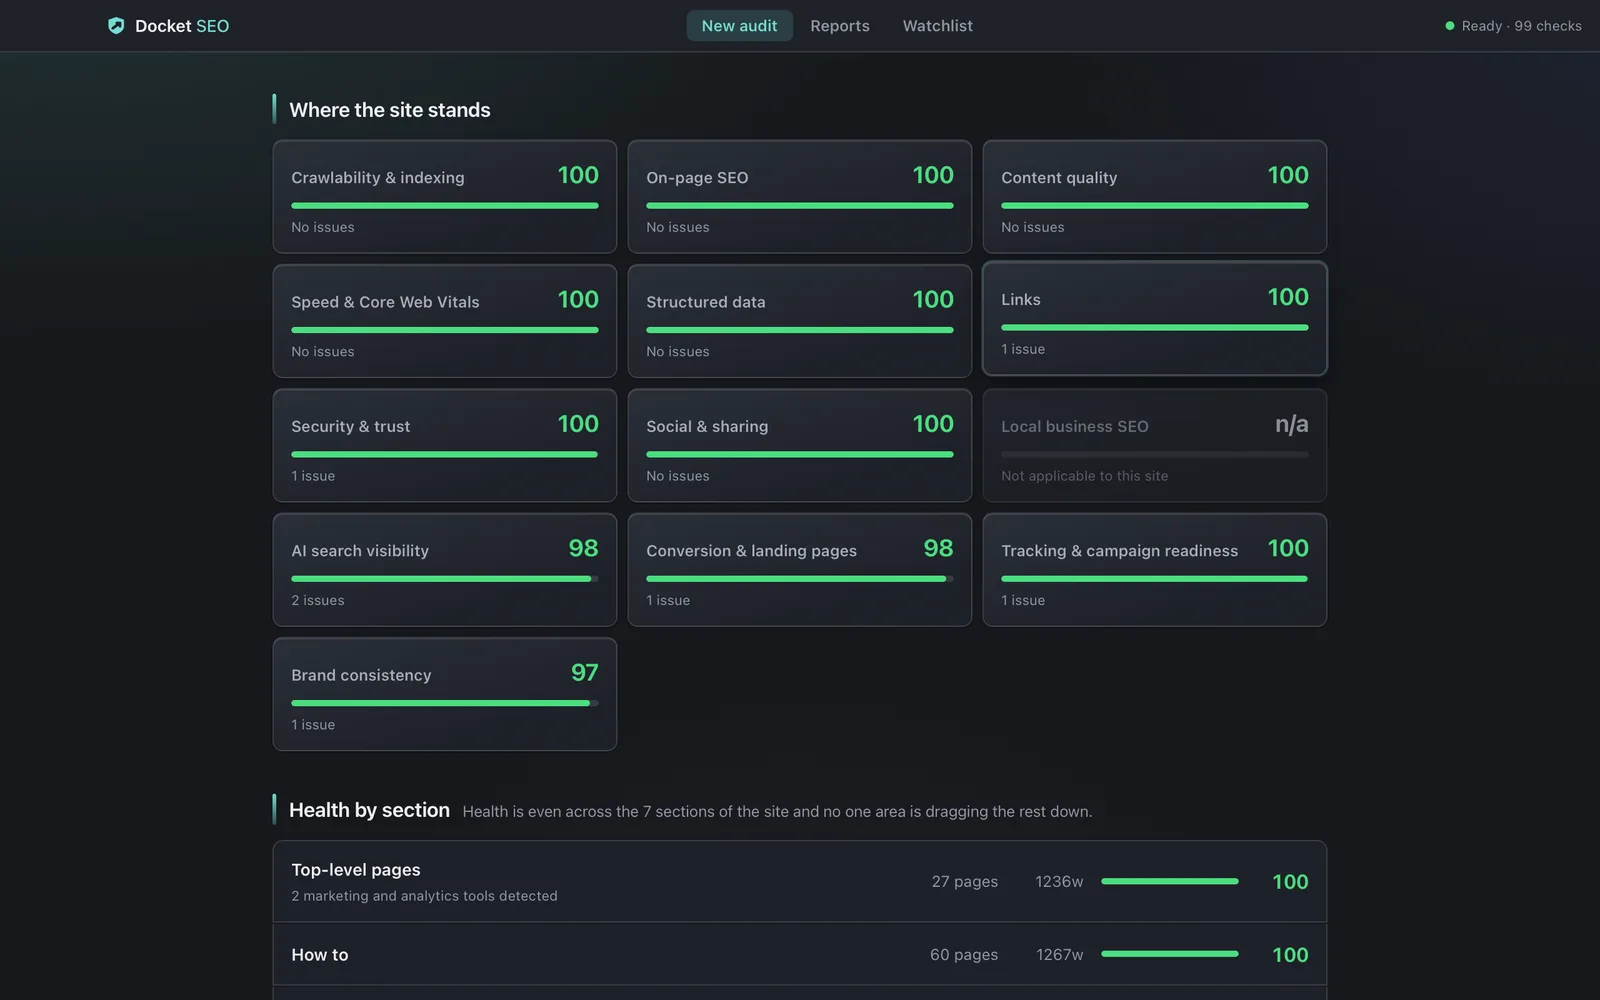
Task: Open Tracking & campaign readiness card
Action: coord(1155,570)
